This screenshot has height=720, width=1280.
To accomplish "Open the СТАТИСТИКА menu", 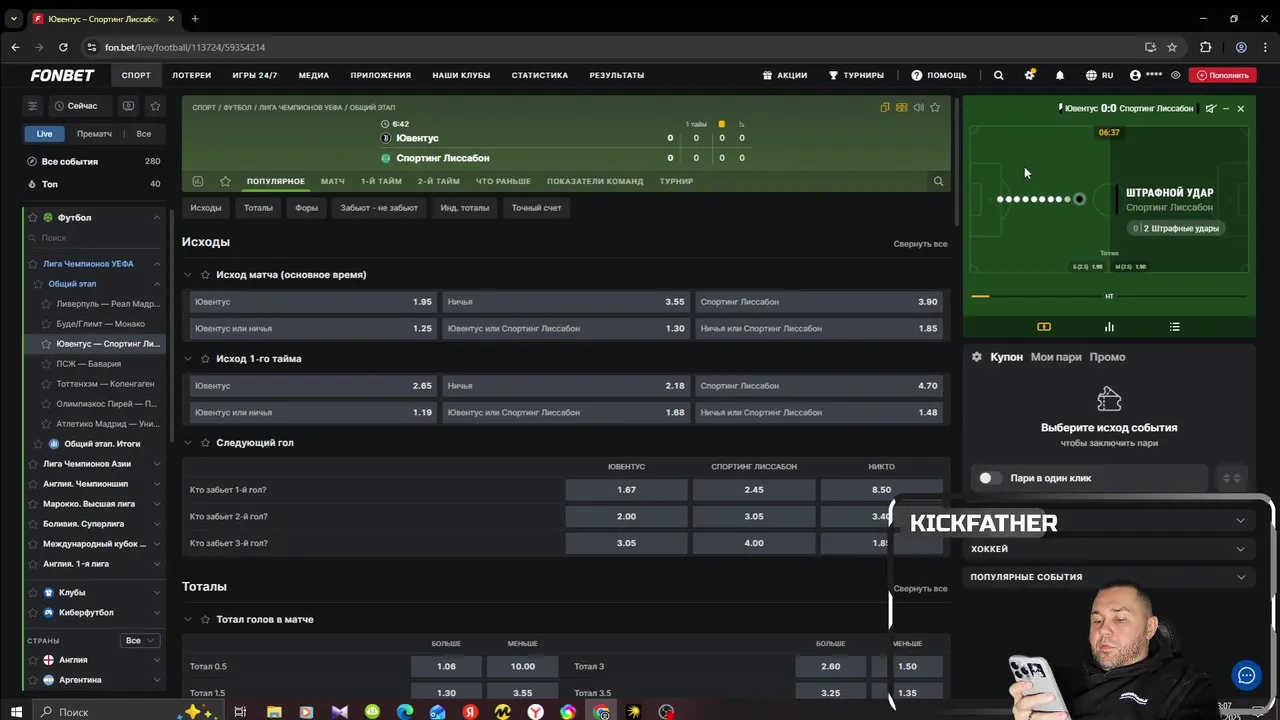I will point(540,75).
